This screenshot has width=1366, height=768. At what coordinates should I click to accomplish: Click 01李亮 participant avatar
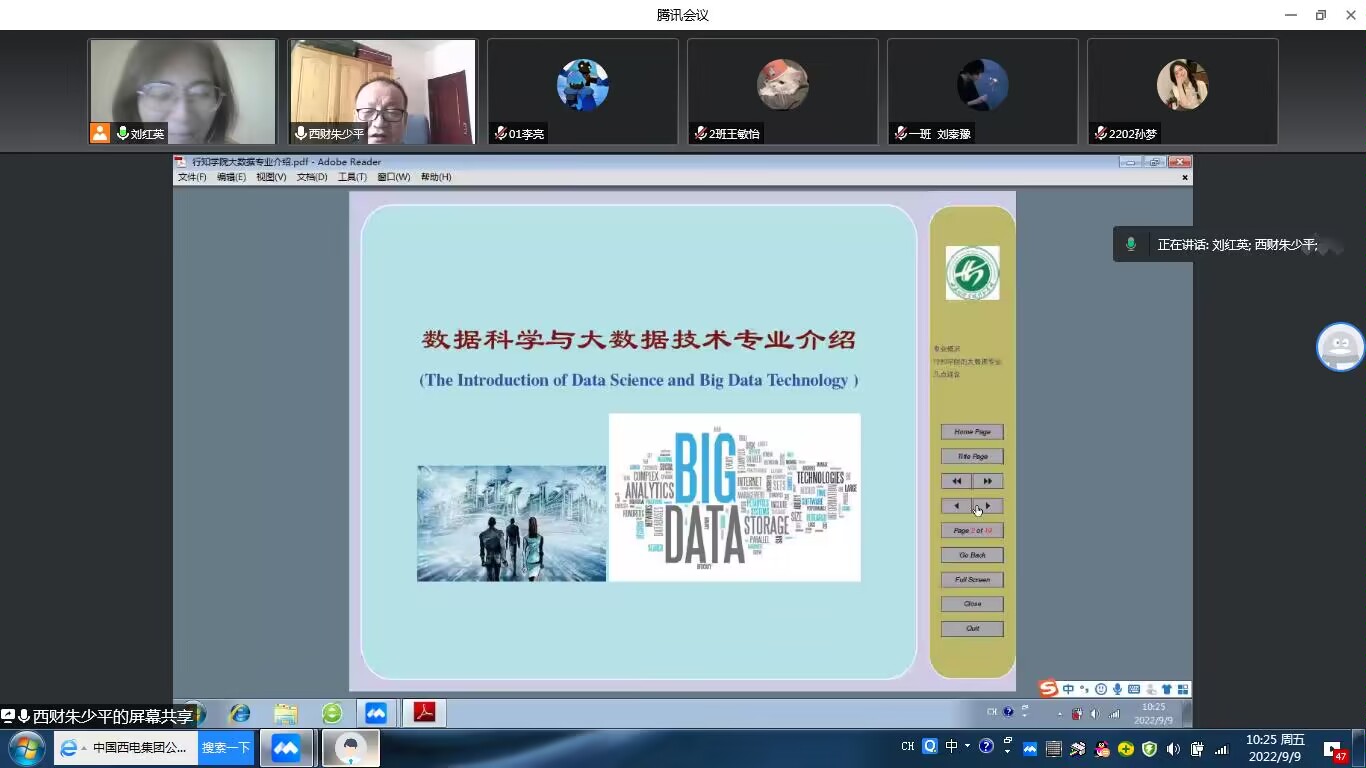tap(583, 85)
